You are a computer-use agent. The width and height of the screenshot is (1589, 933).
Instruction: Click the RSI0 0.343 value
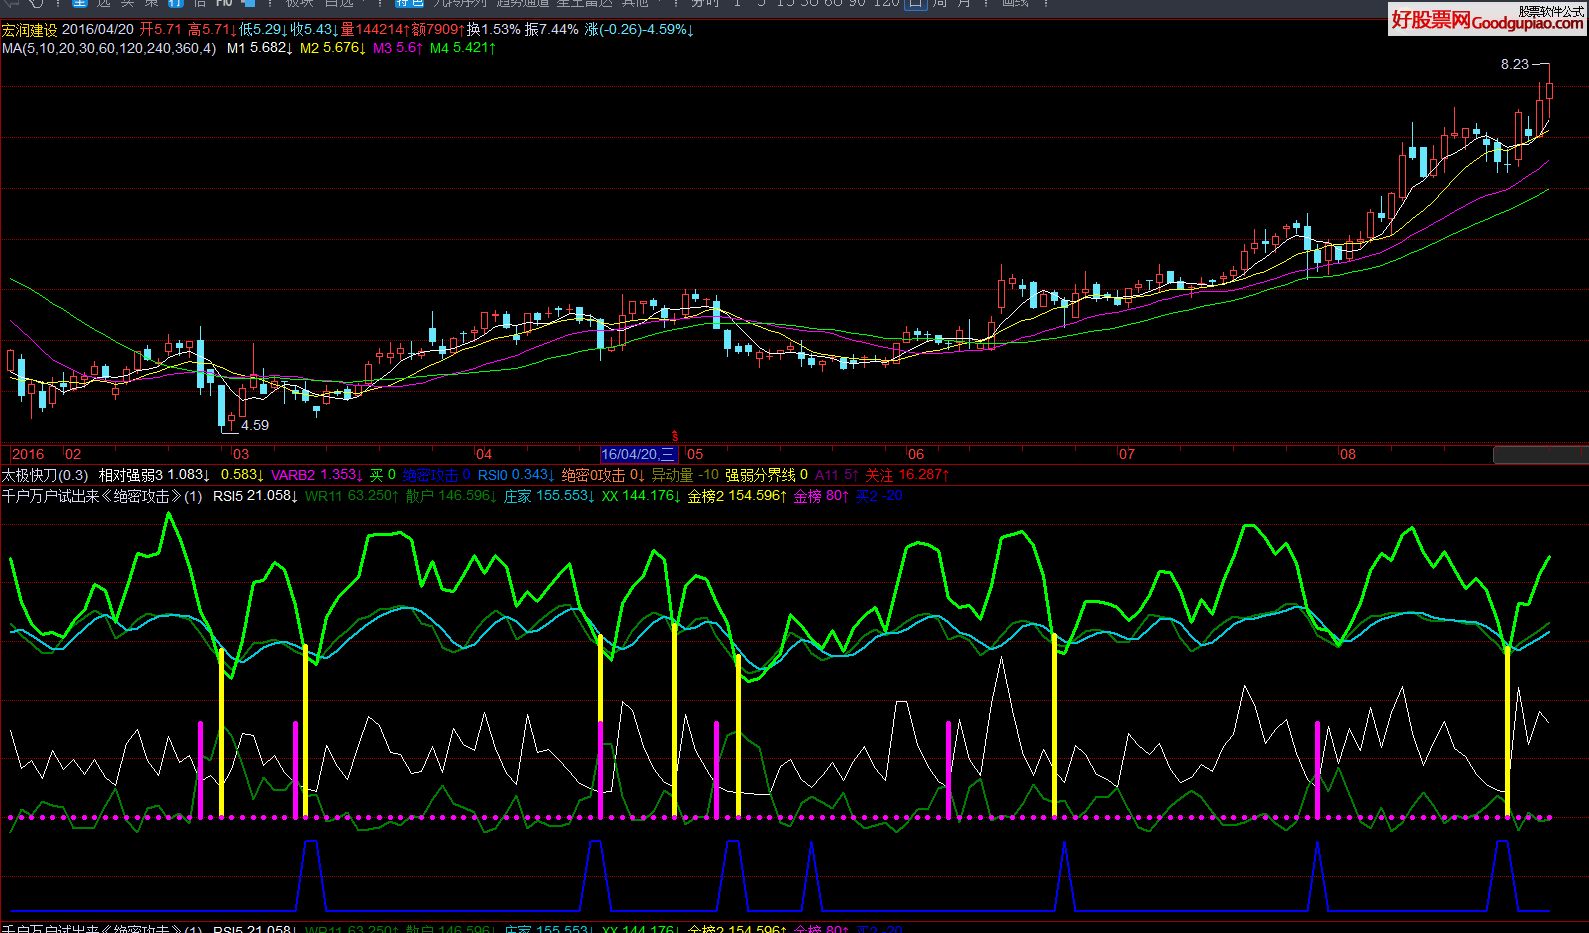(516, 475)
